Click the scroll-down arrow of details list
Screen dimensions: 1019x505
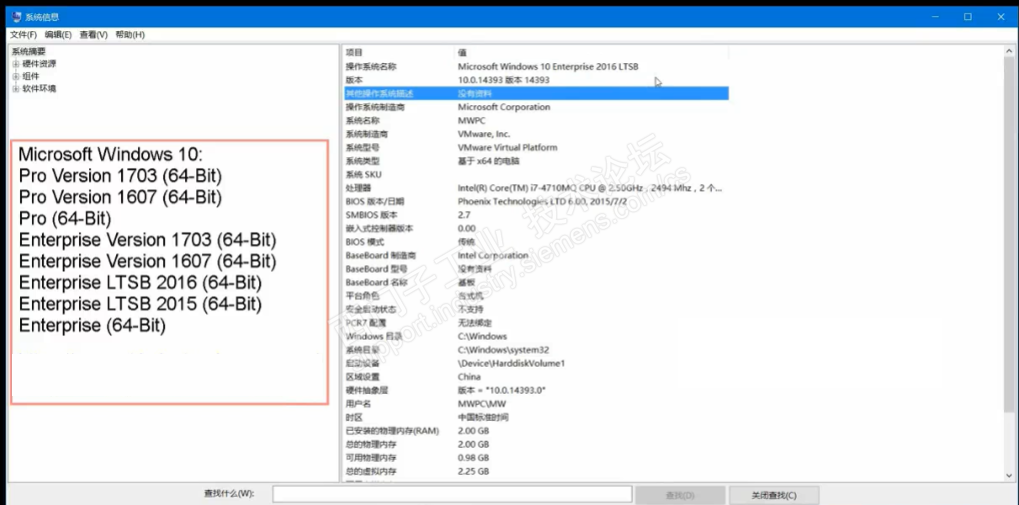(x=1008, y=476)
